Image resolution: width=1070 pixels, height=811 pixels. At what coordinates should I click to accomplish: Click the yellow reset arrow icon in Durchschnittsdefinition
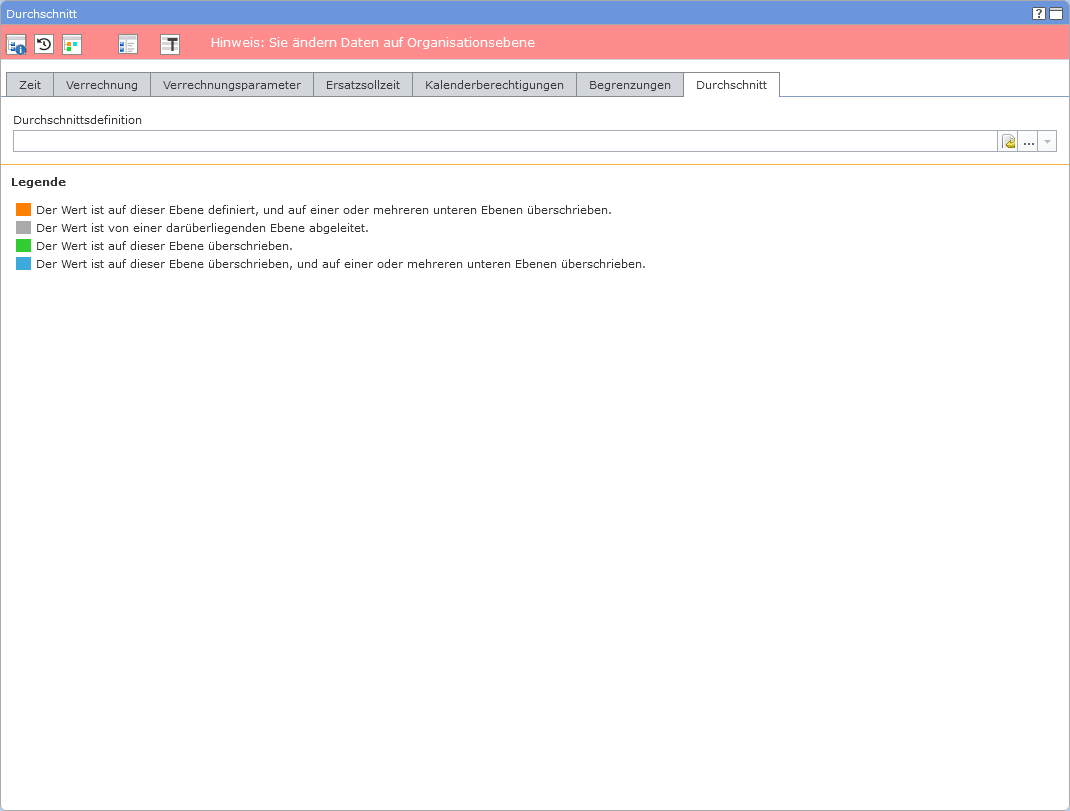pyautogui.click(x=1009, y=142)
